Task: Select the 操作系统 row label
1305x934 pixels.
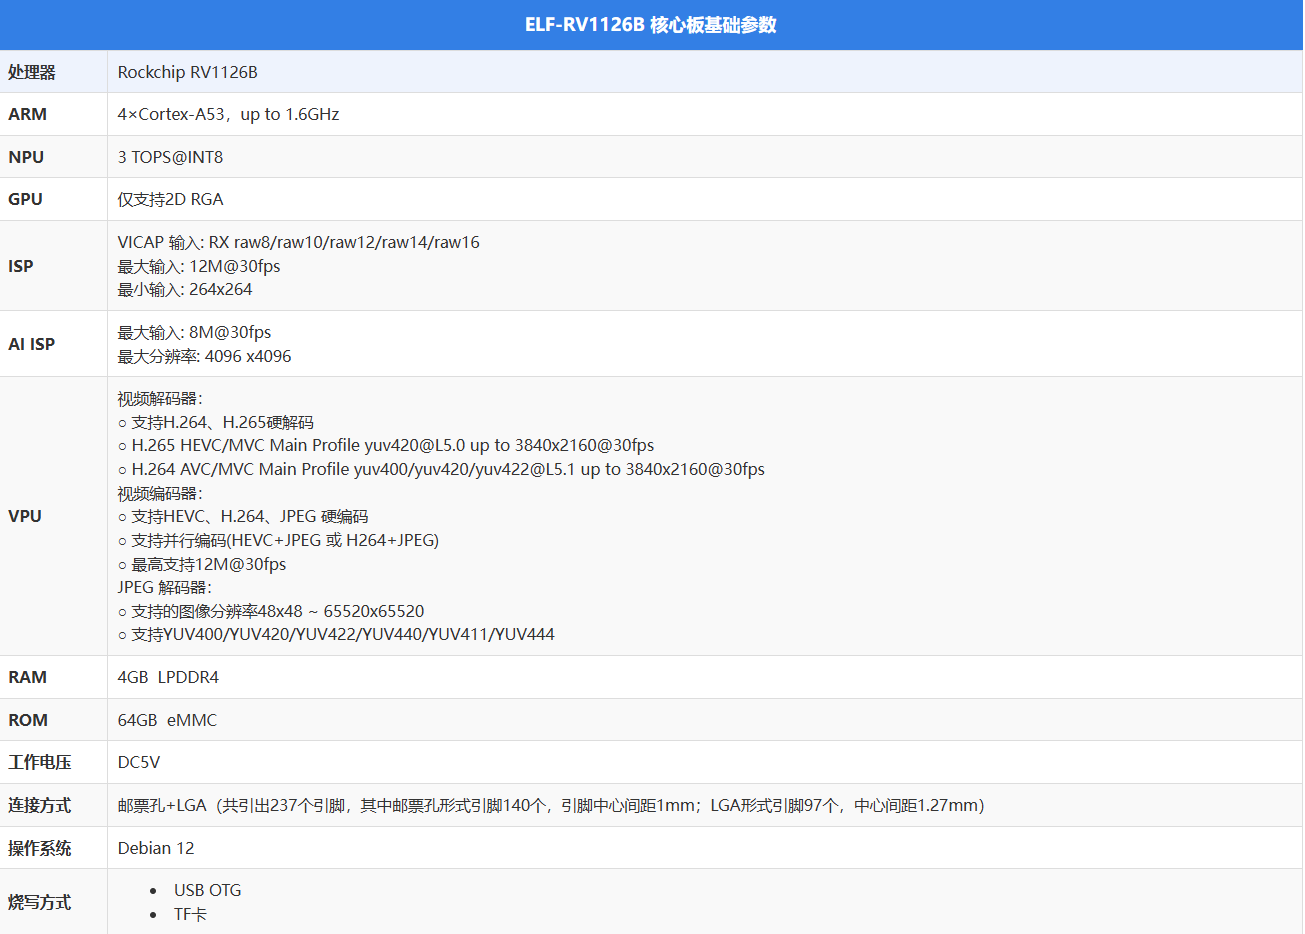Action: pyautogui.click(x=40, y=848)
